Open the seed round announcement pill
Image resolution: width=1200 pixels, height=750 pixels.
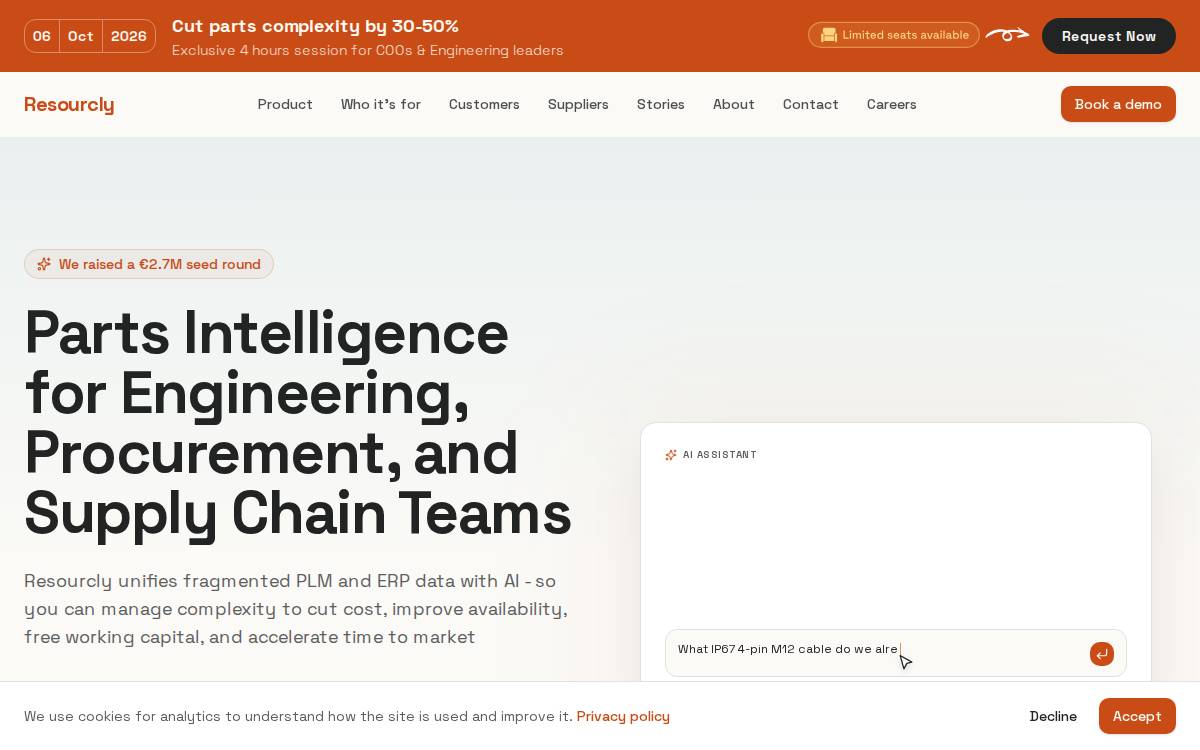pos(149,264)
